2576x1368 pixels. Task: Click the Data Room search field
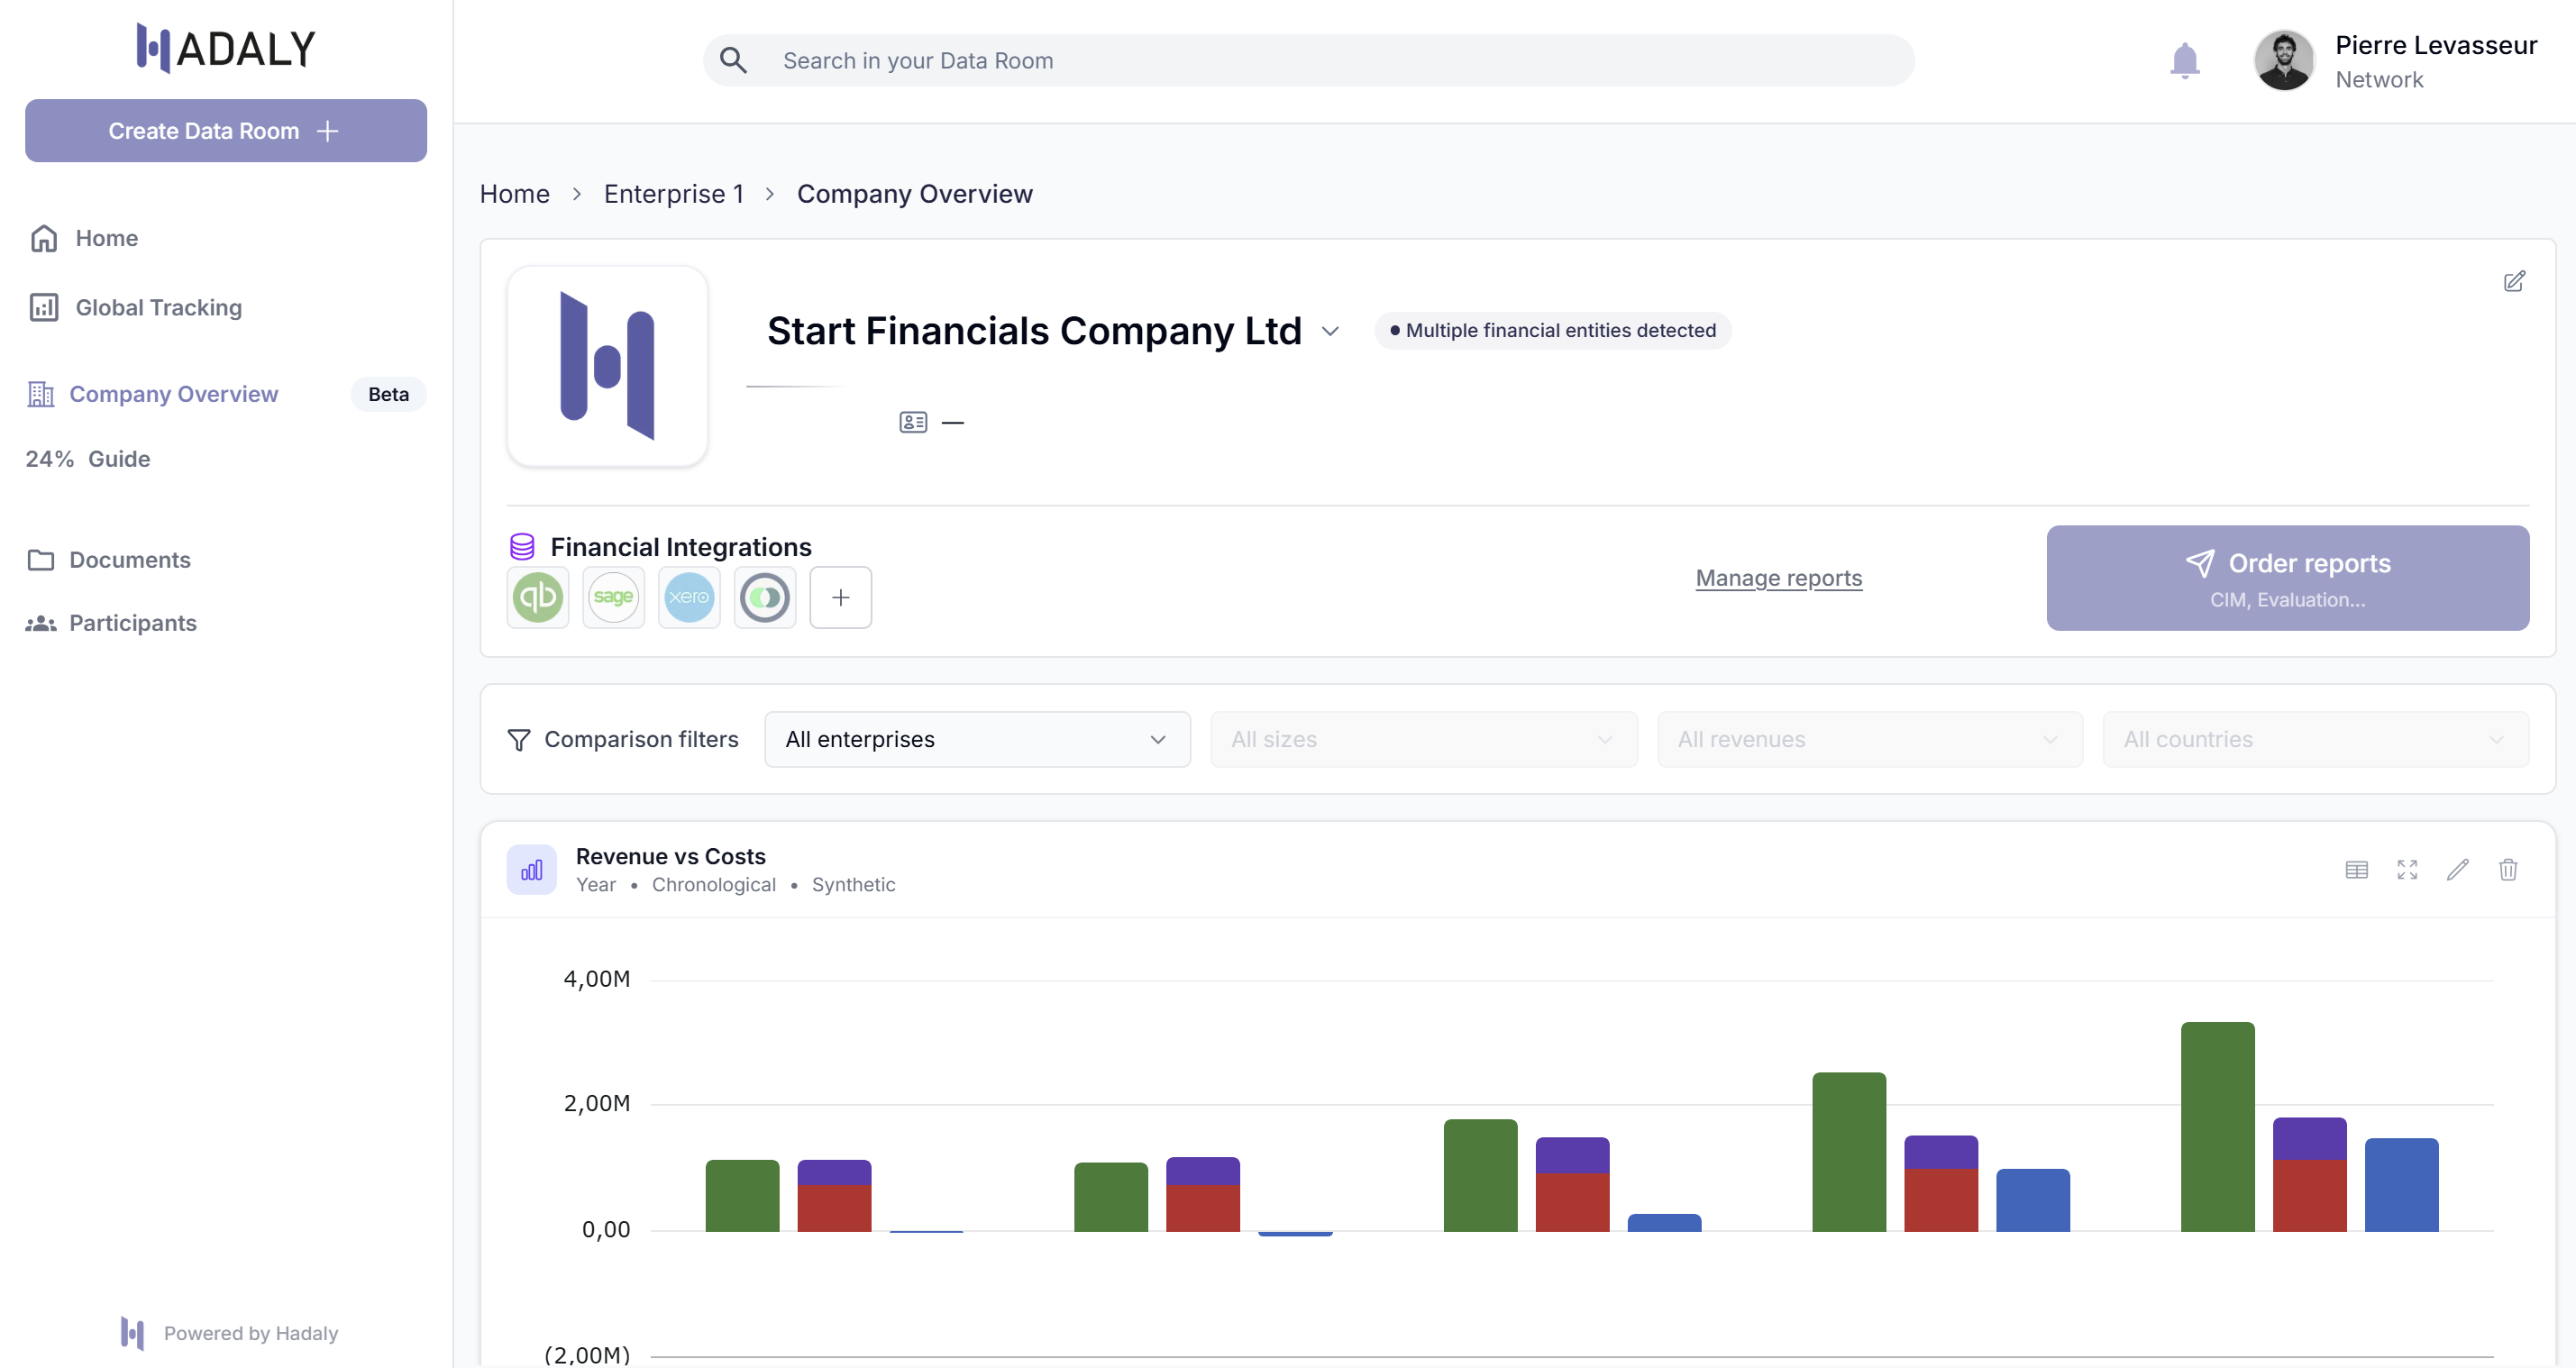tap(1308, 60)
